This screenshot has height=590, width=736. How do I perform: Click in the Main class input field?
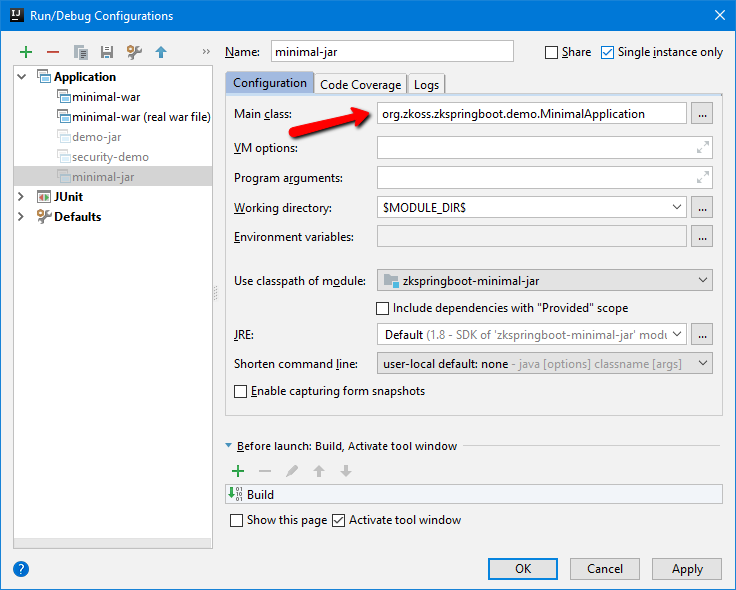pos(531,114)
